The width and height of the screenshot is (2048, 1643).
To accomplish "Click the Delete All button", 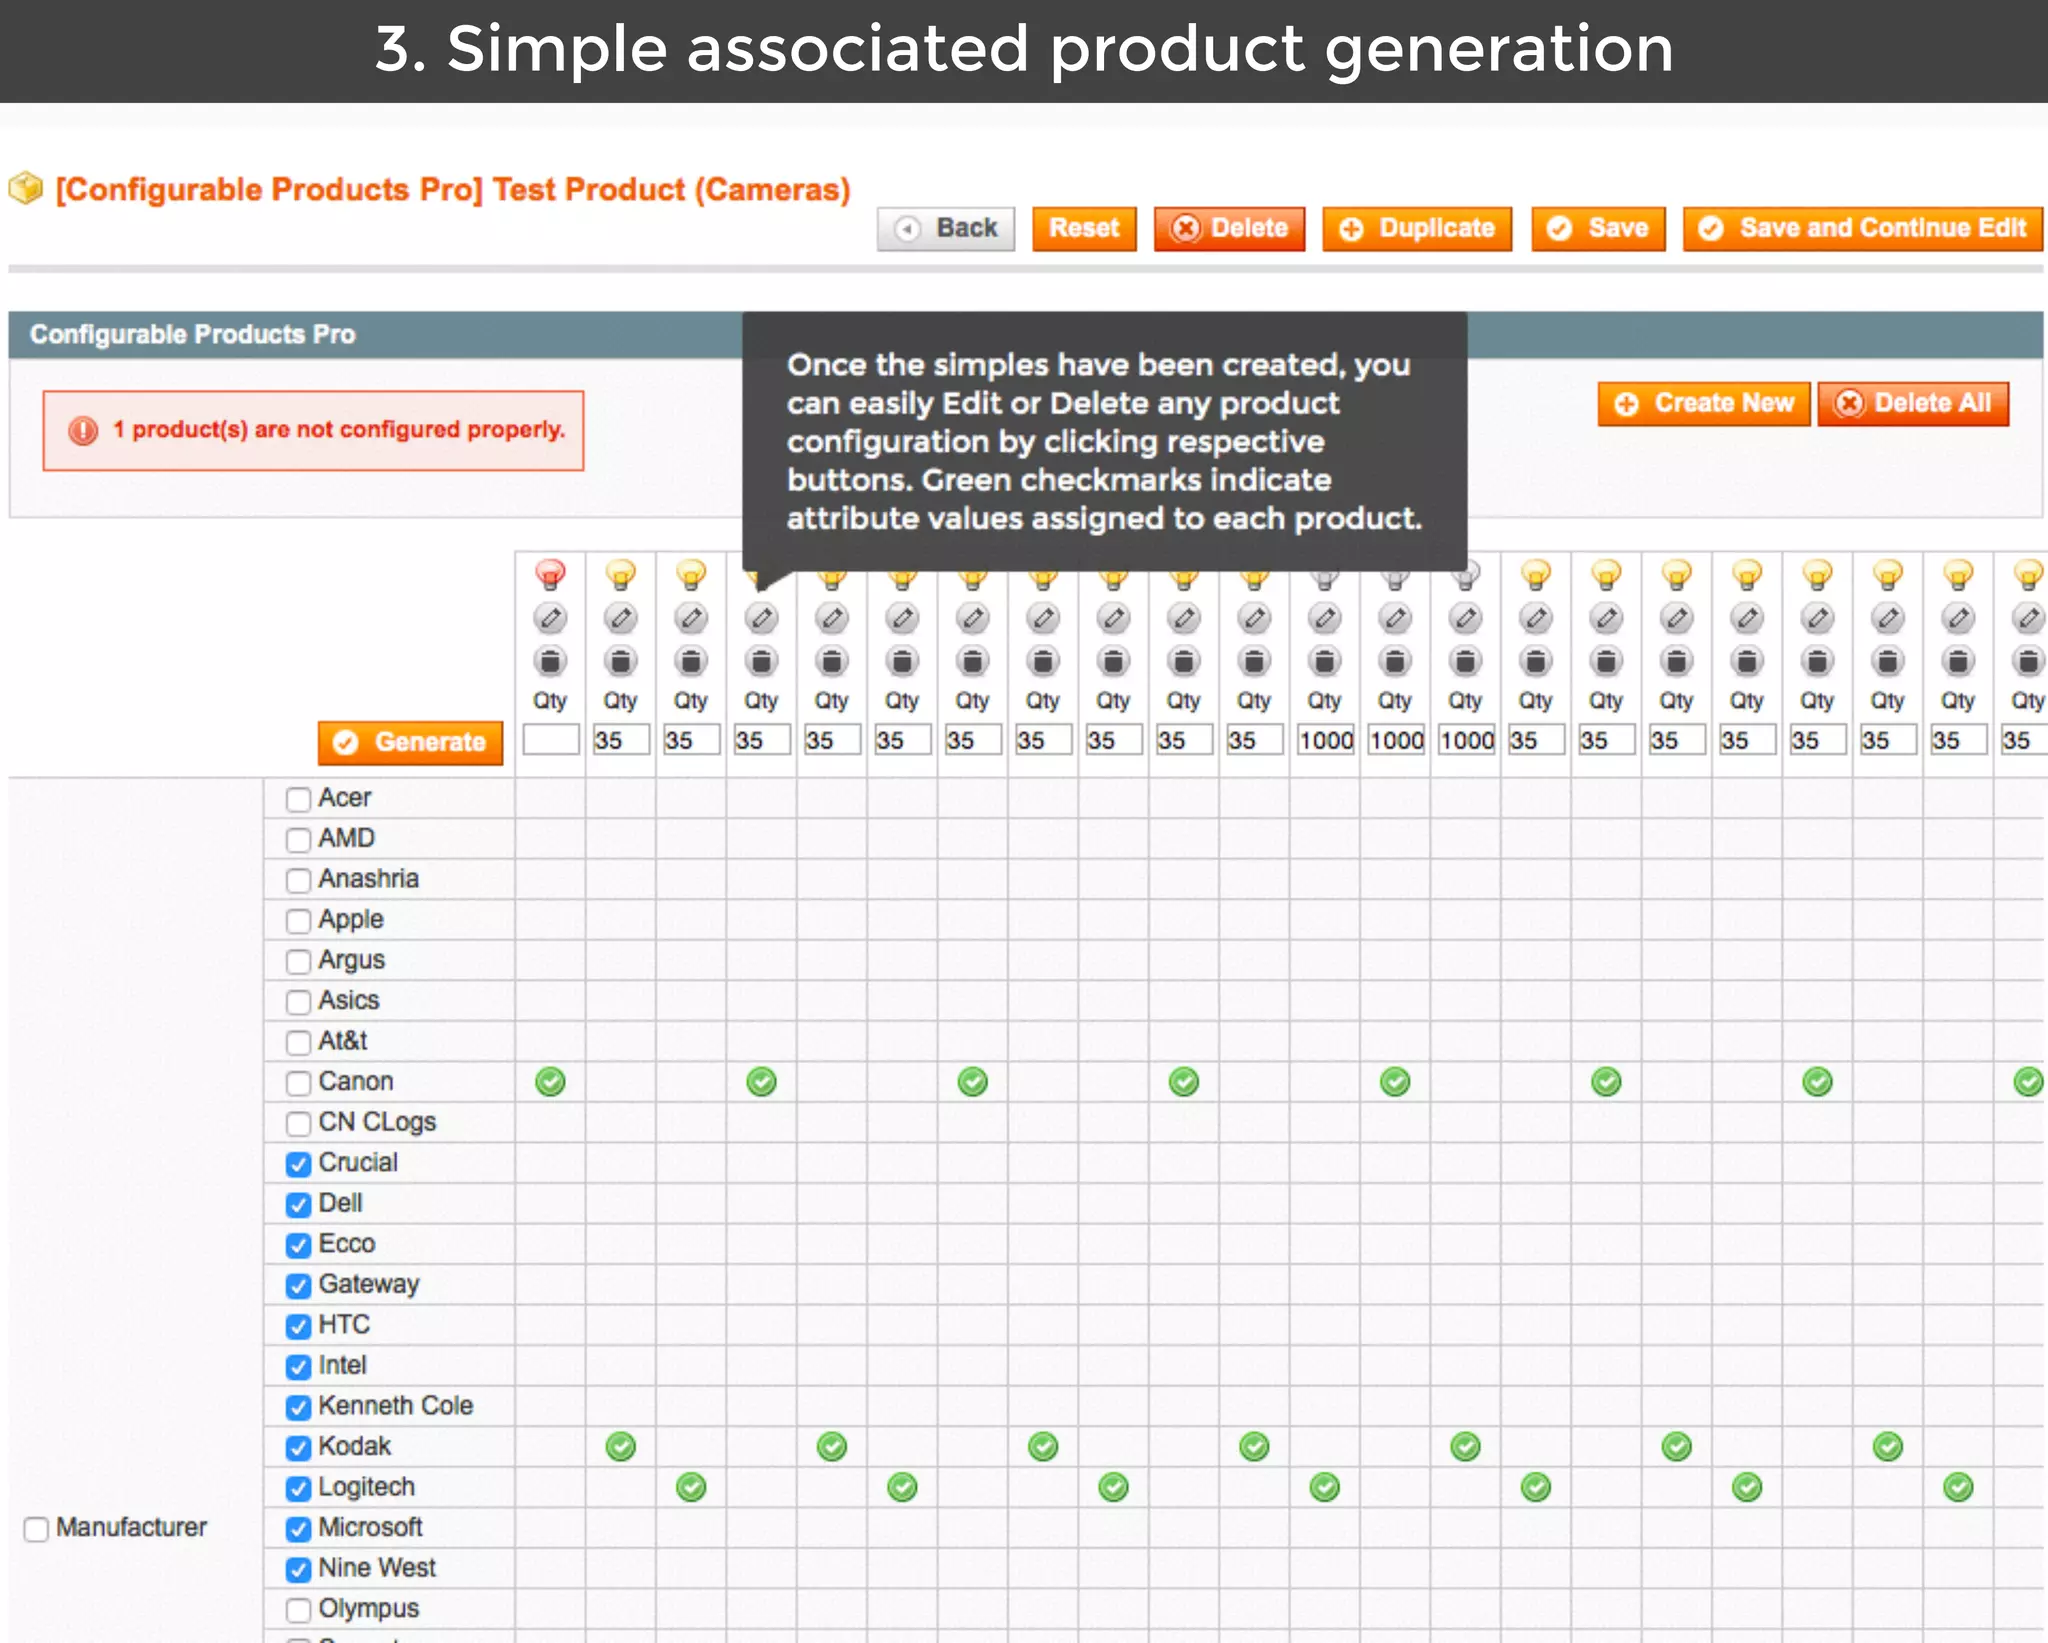I will click(1913, 404).
